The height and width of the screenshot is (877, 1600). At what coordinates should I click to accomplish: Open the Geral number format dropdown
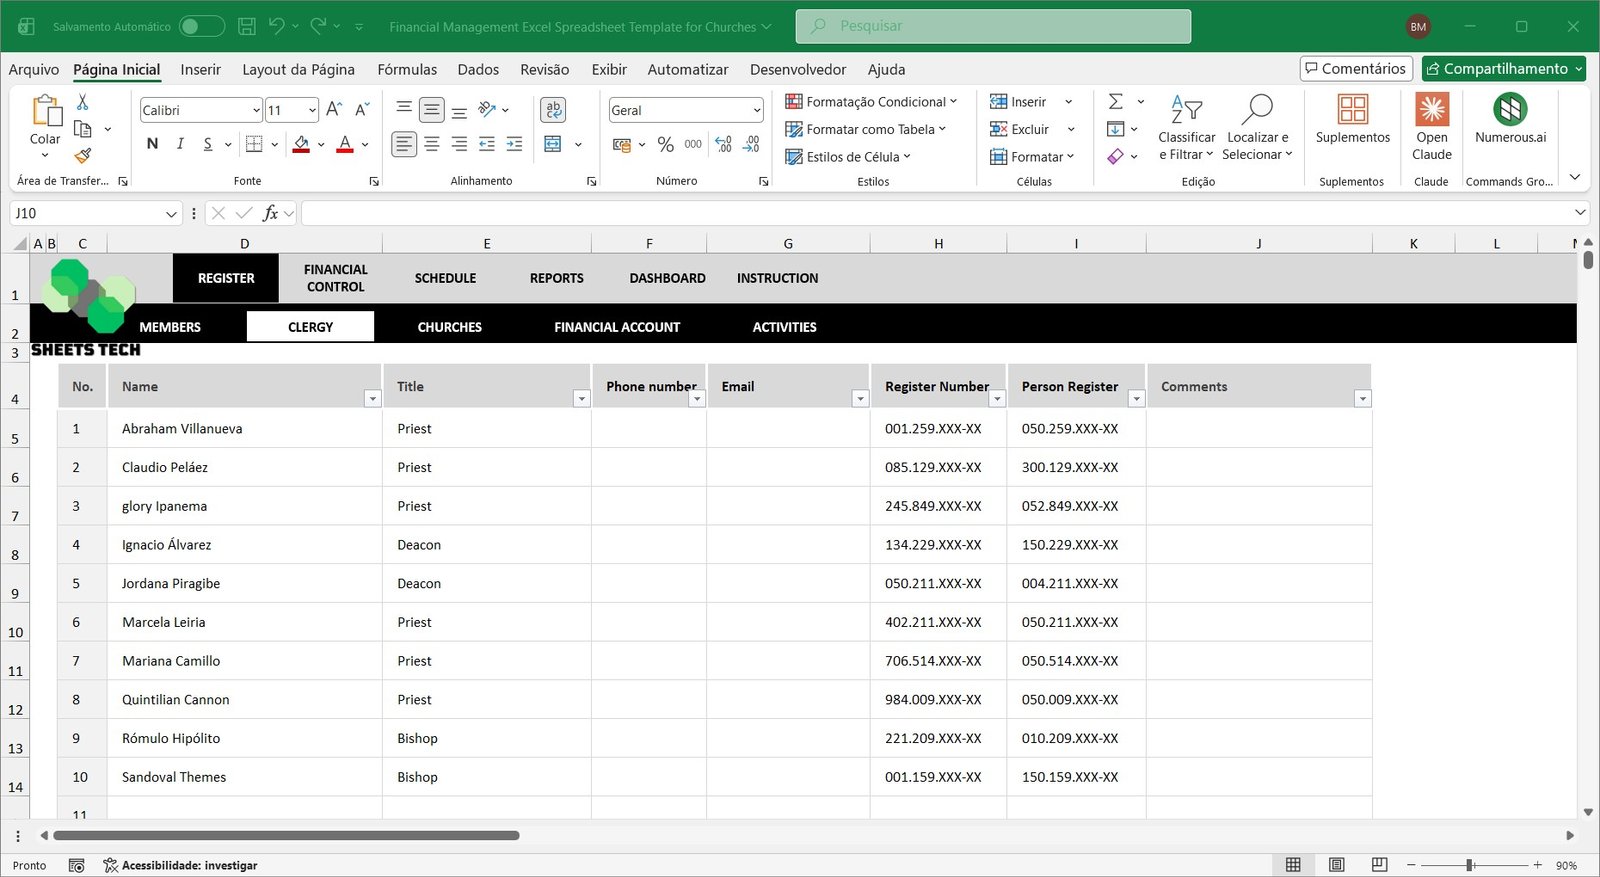[756, 111]
